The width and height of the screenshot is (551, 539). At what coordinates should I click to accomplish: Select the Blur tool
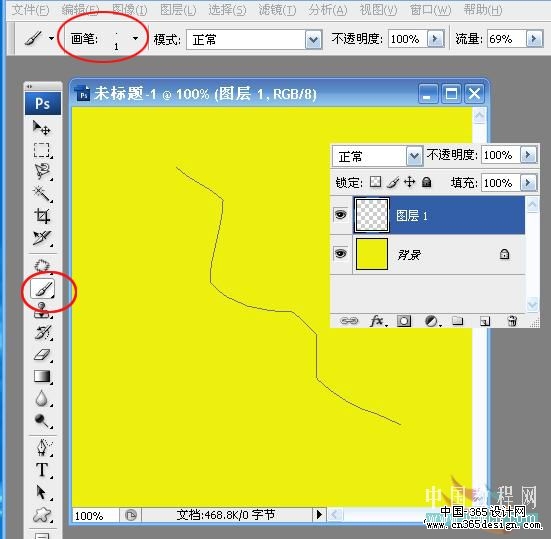click(x=42, y=398)
